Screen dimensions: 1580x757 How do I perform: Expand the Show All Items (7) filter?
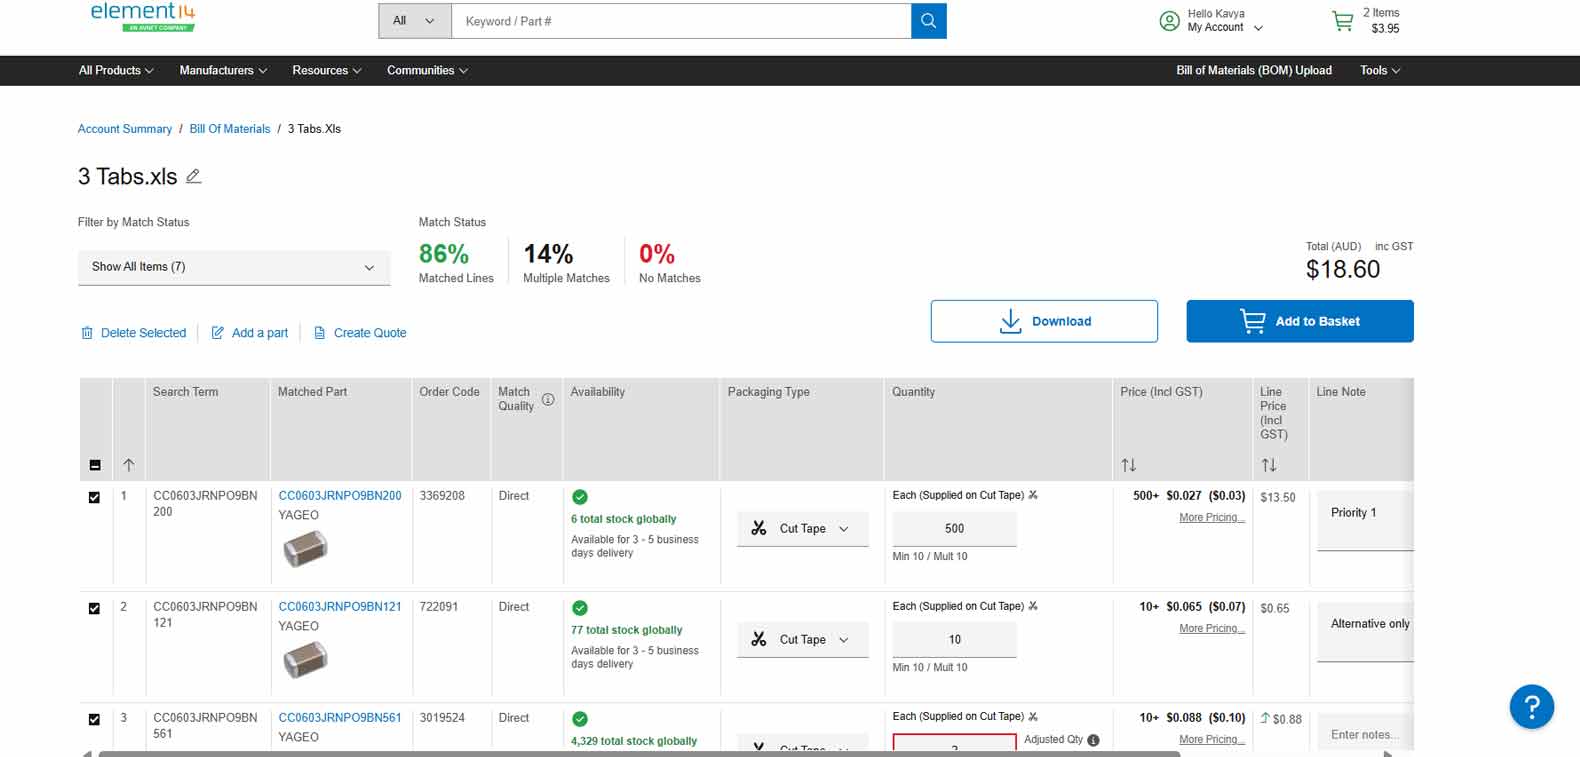coord(234,267)
